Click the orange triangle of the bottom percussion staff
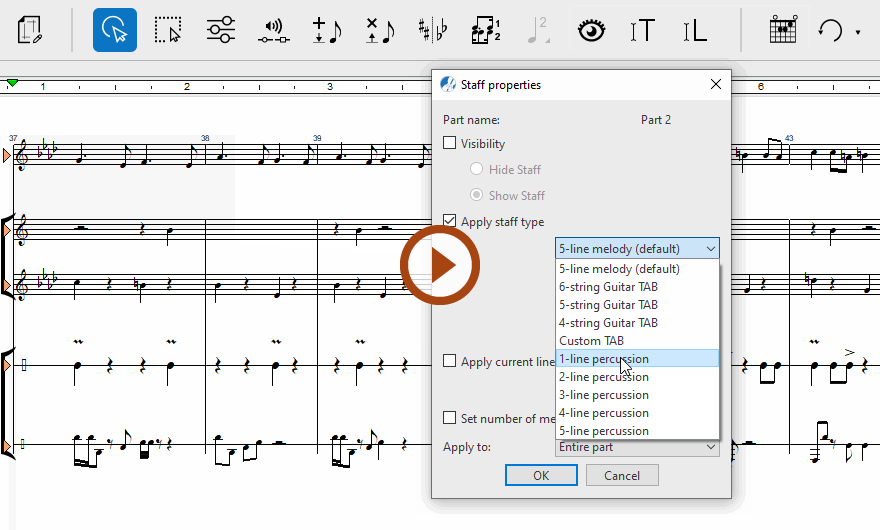The image size is (880, 530). tap(7, 446)
